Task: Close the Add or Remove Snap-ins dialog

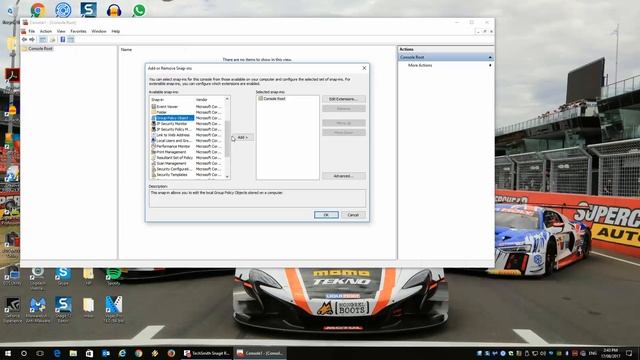Action: (364, 68)
